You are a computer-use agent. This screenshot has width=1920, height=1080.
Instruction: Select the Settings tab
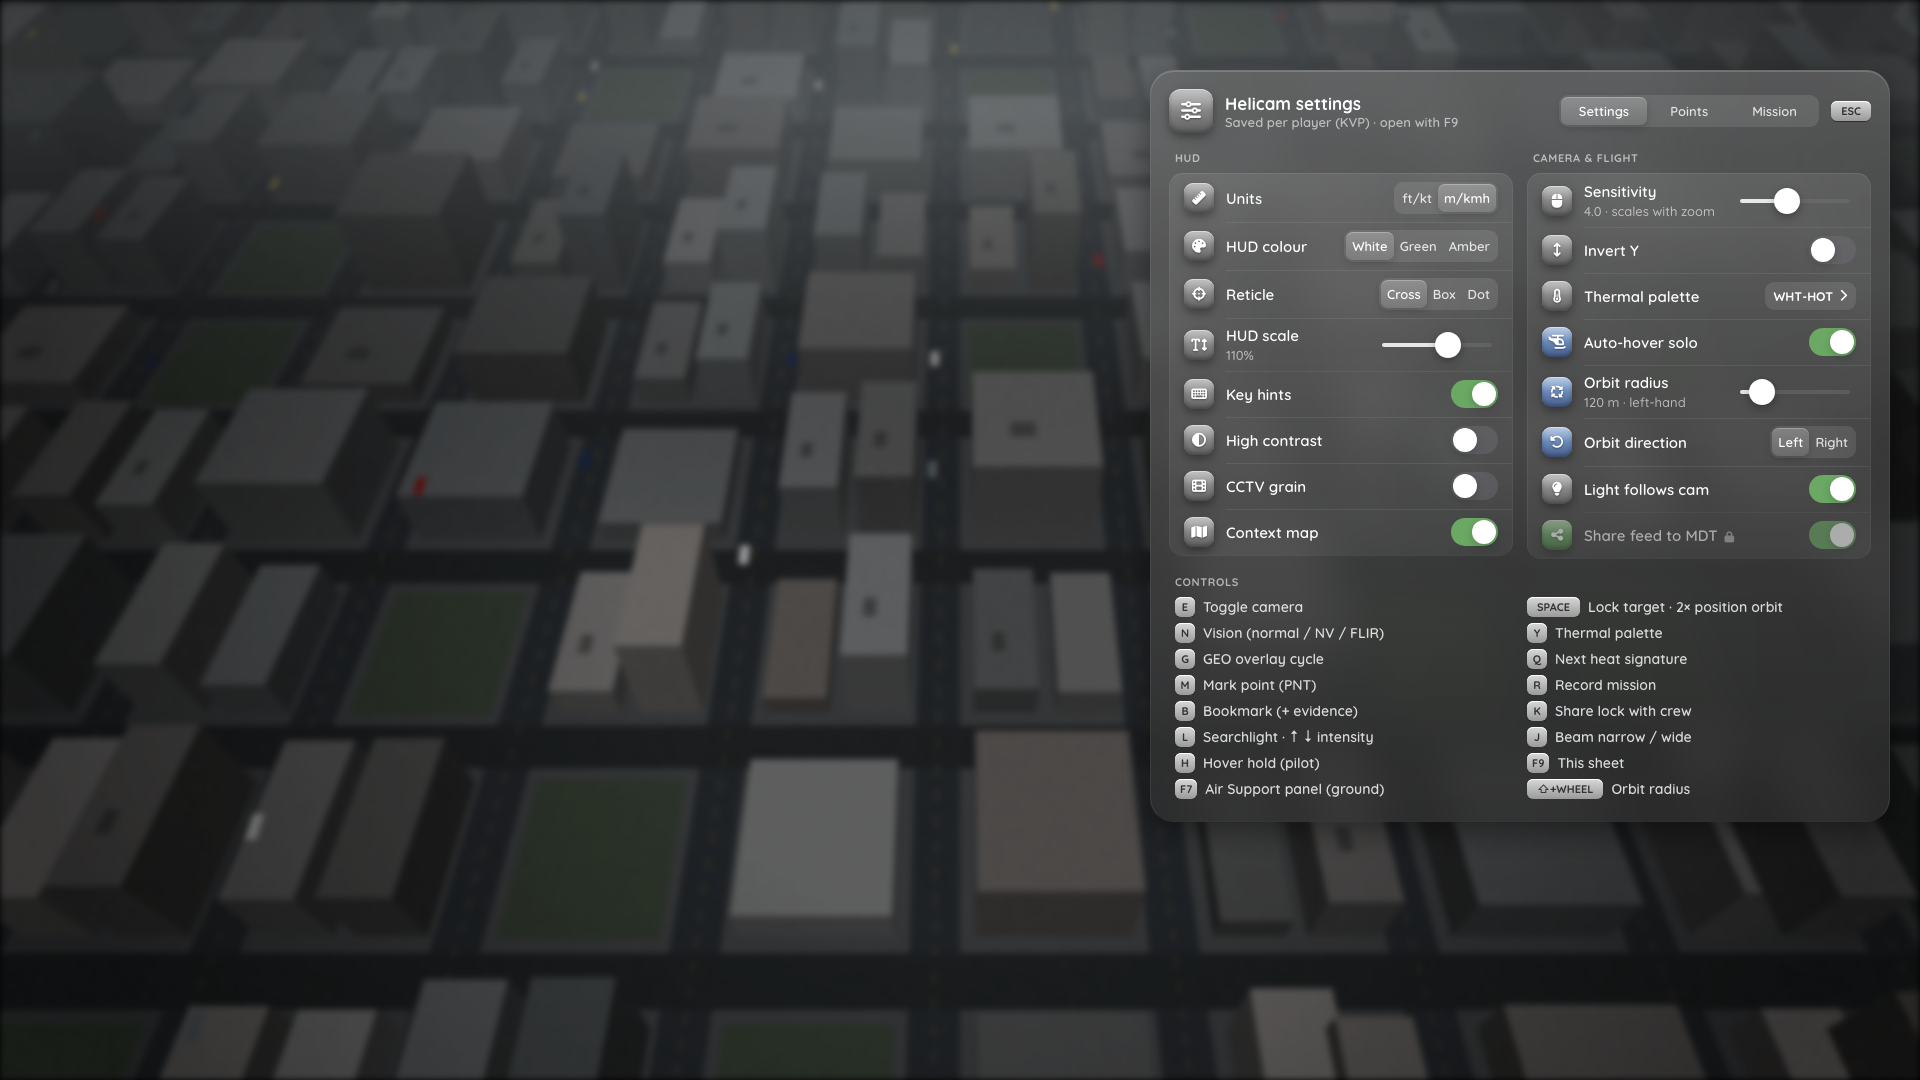(1603, 111)
